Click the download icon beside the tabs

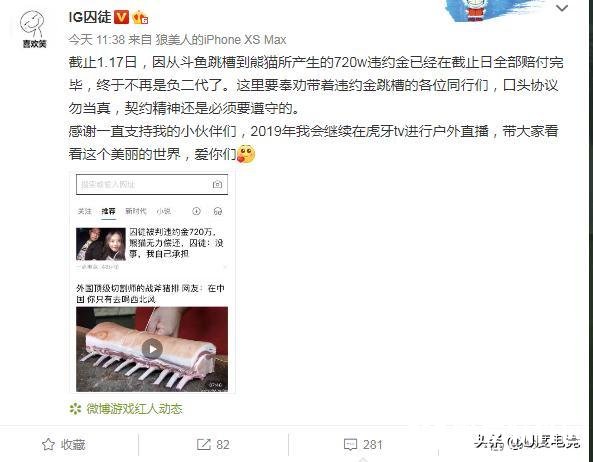coord(196,211)
